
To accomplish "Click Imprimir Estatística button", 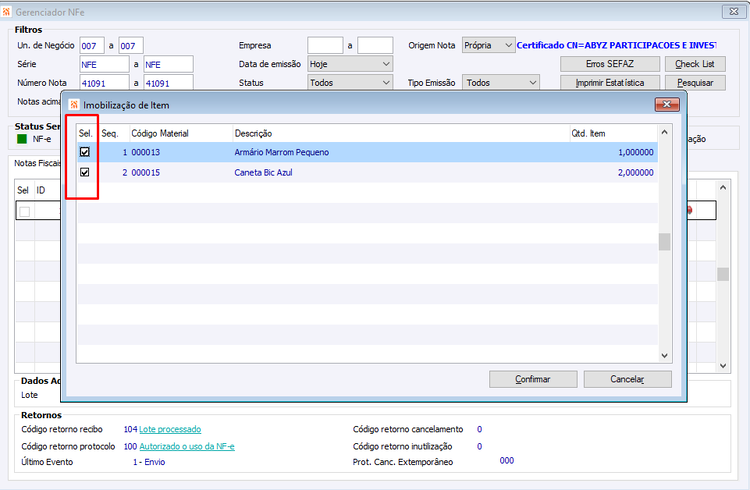I will (x=610, y=83).
